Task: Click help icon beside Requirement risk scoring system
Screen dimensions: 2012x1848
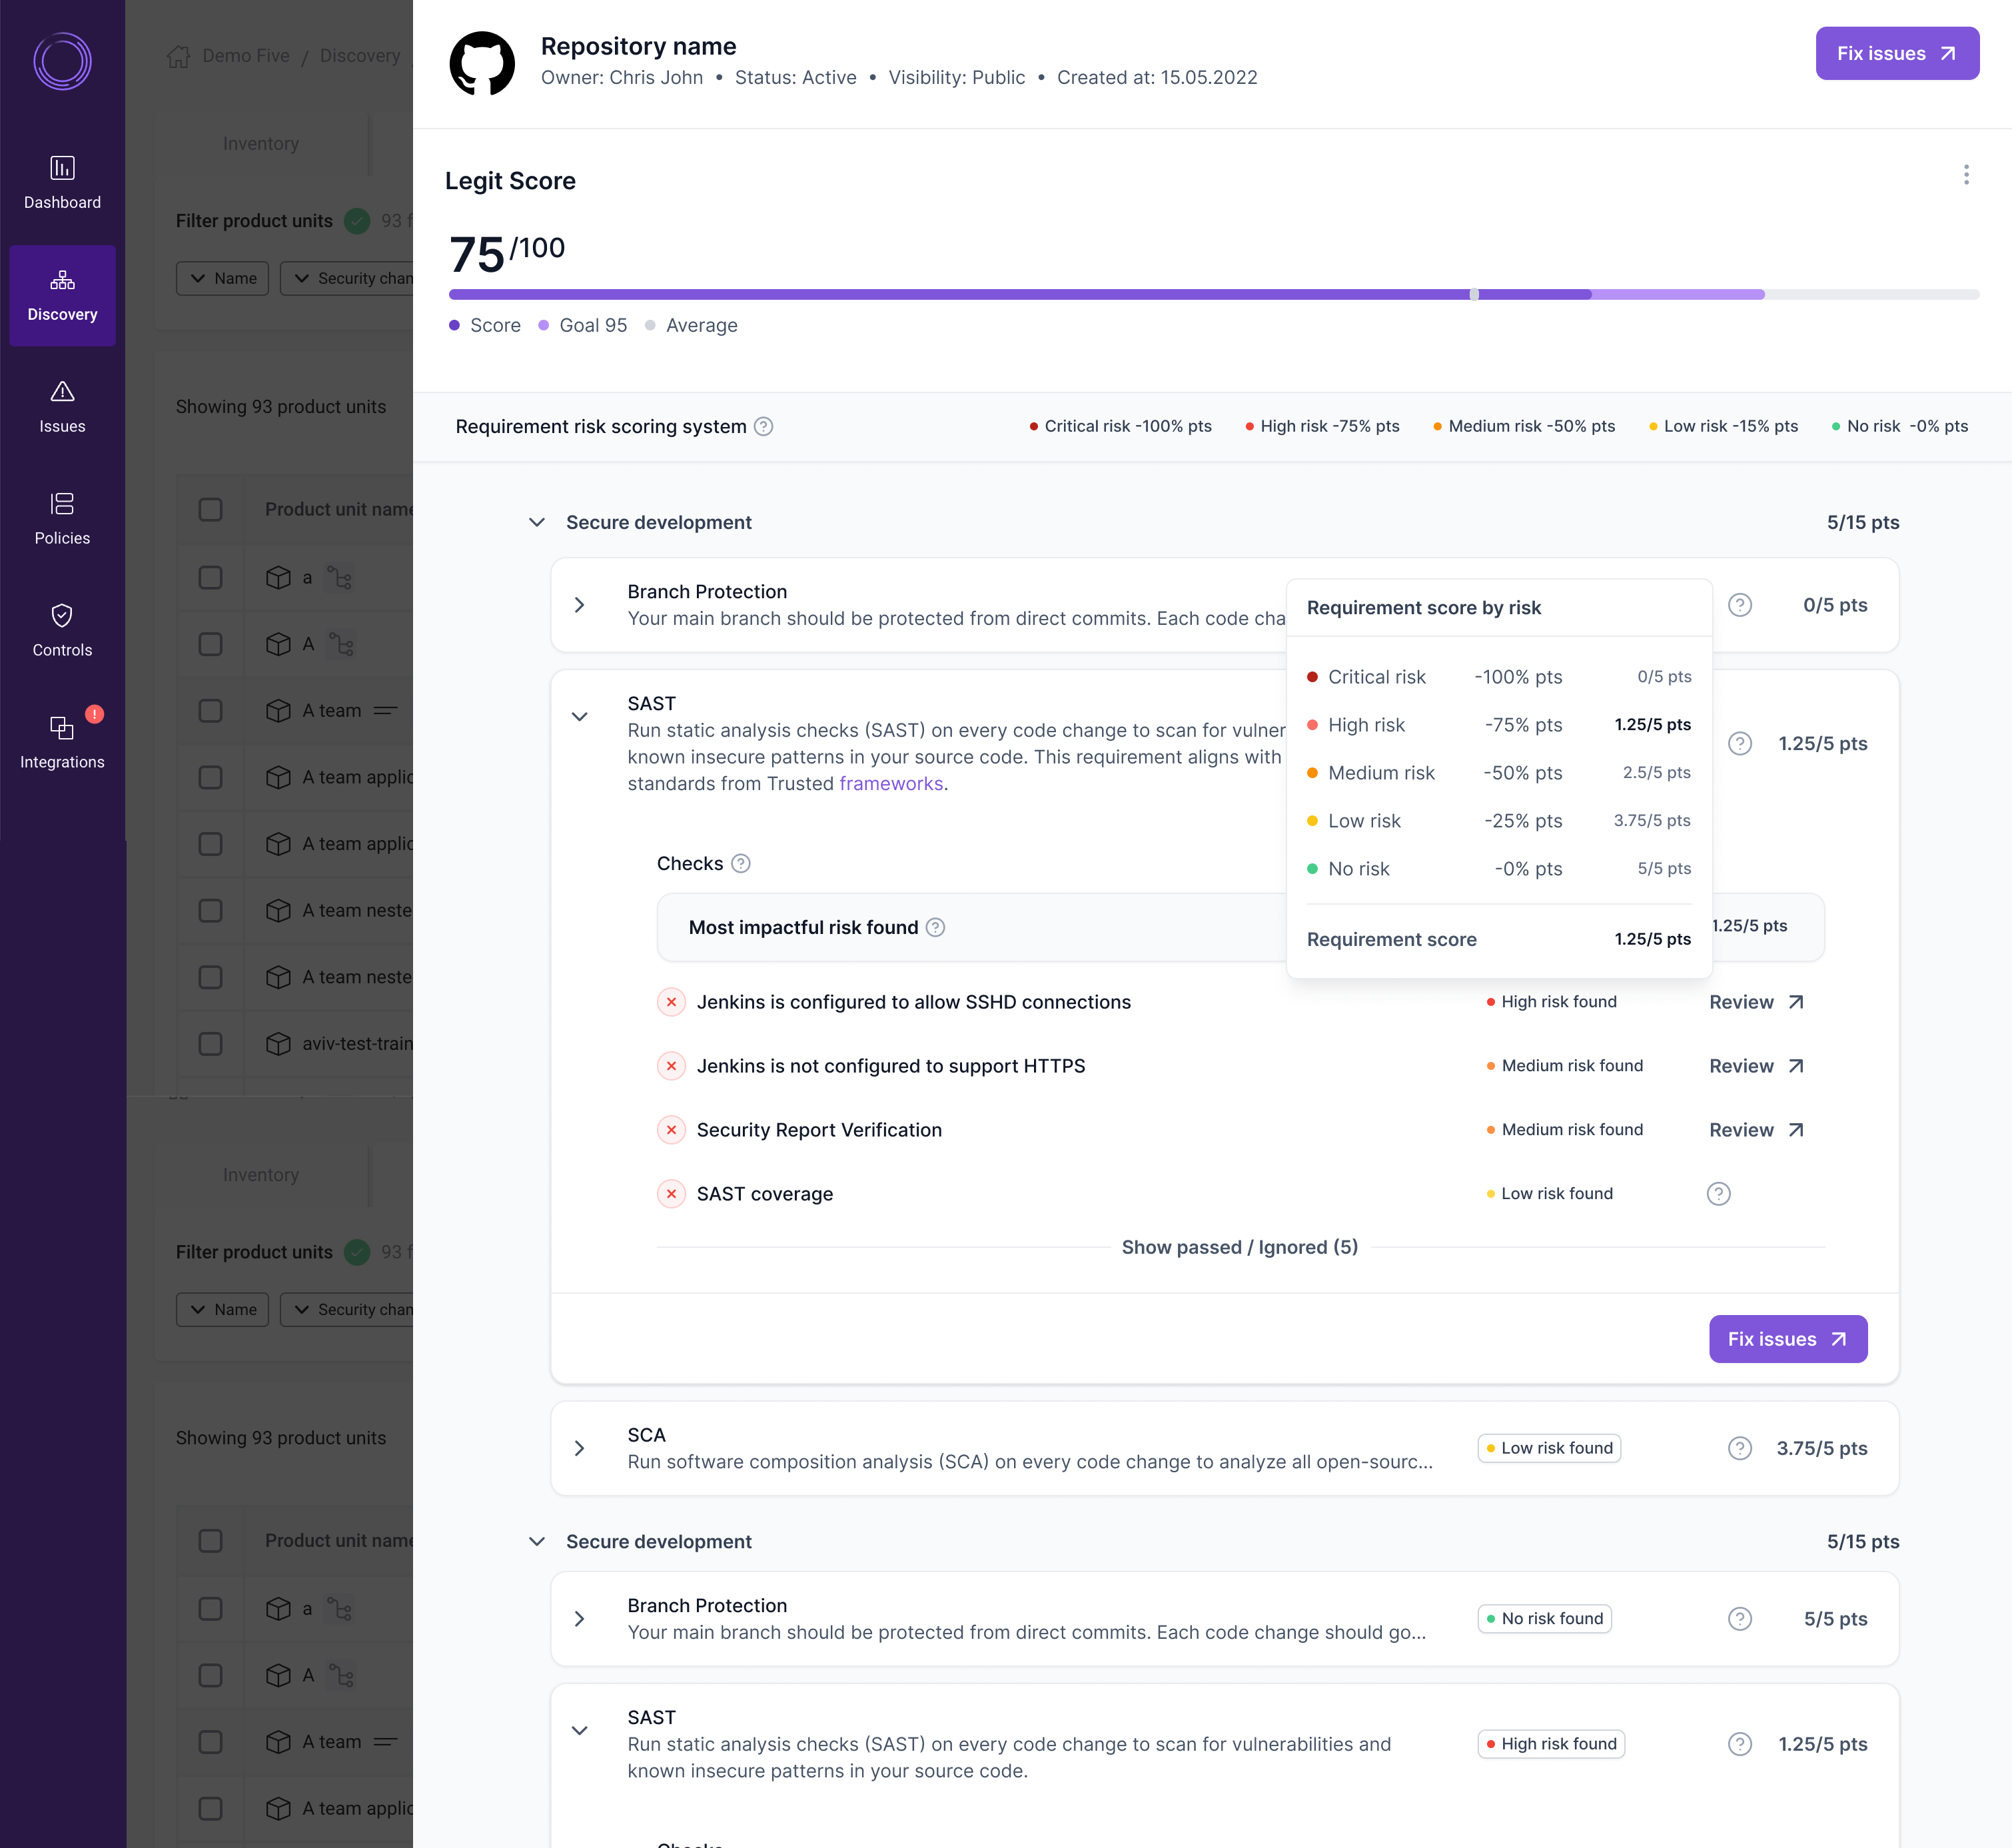Action: [x=763, y=426]
